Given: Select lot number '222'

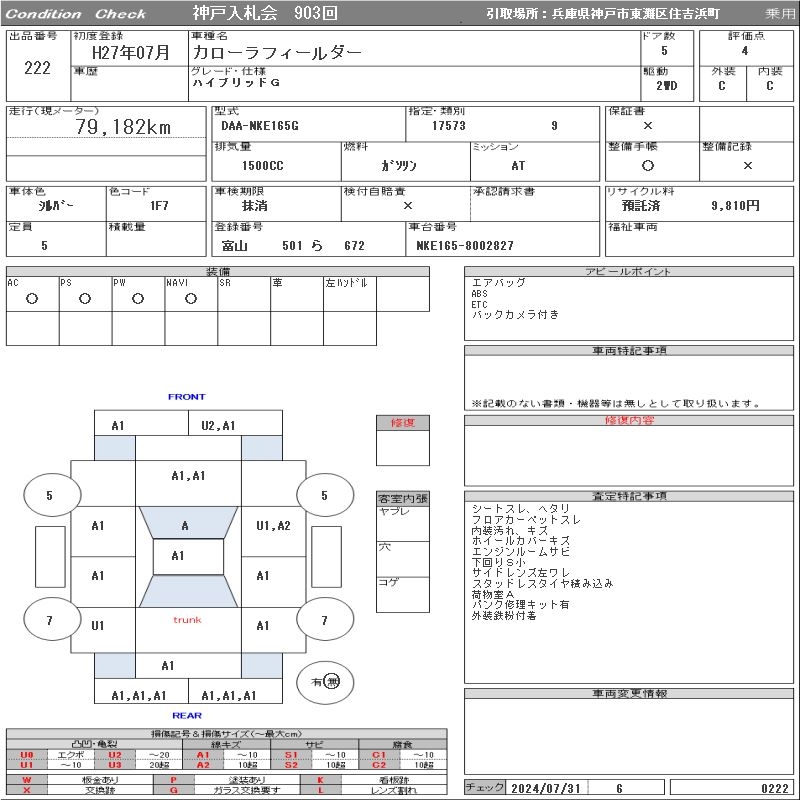Looking at the screenshot, I should tap(37, 68).
